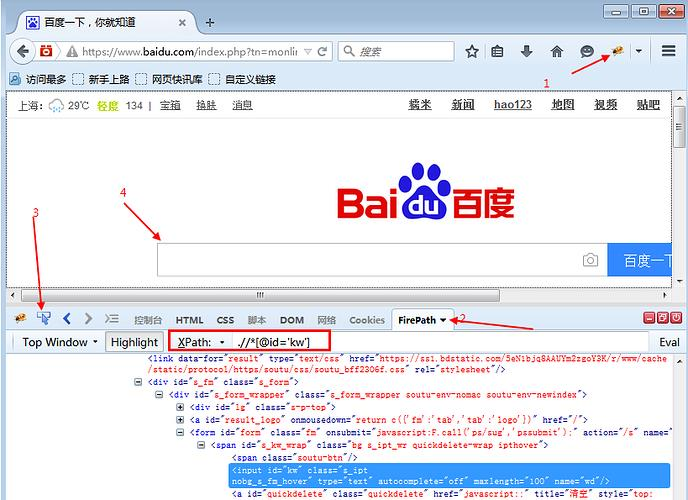This screenshot has height=500, width=688.
Task: Open the URL history dropdown arrow
Action: tap(308, 52)
